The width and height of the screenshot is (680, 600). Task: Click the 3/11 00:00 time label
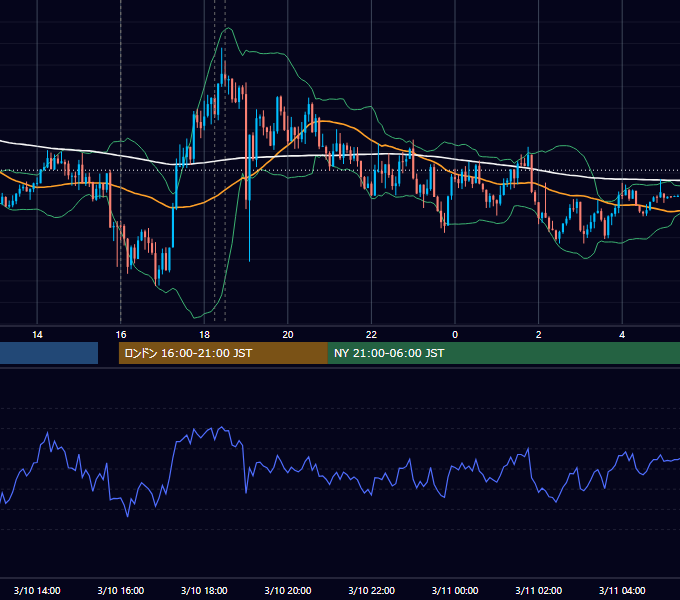point(455,590)
